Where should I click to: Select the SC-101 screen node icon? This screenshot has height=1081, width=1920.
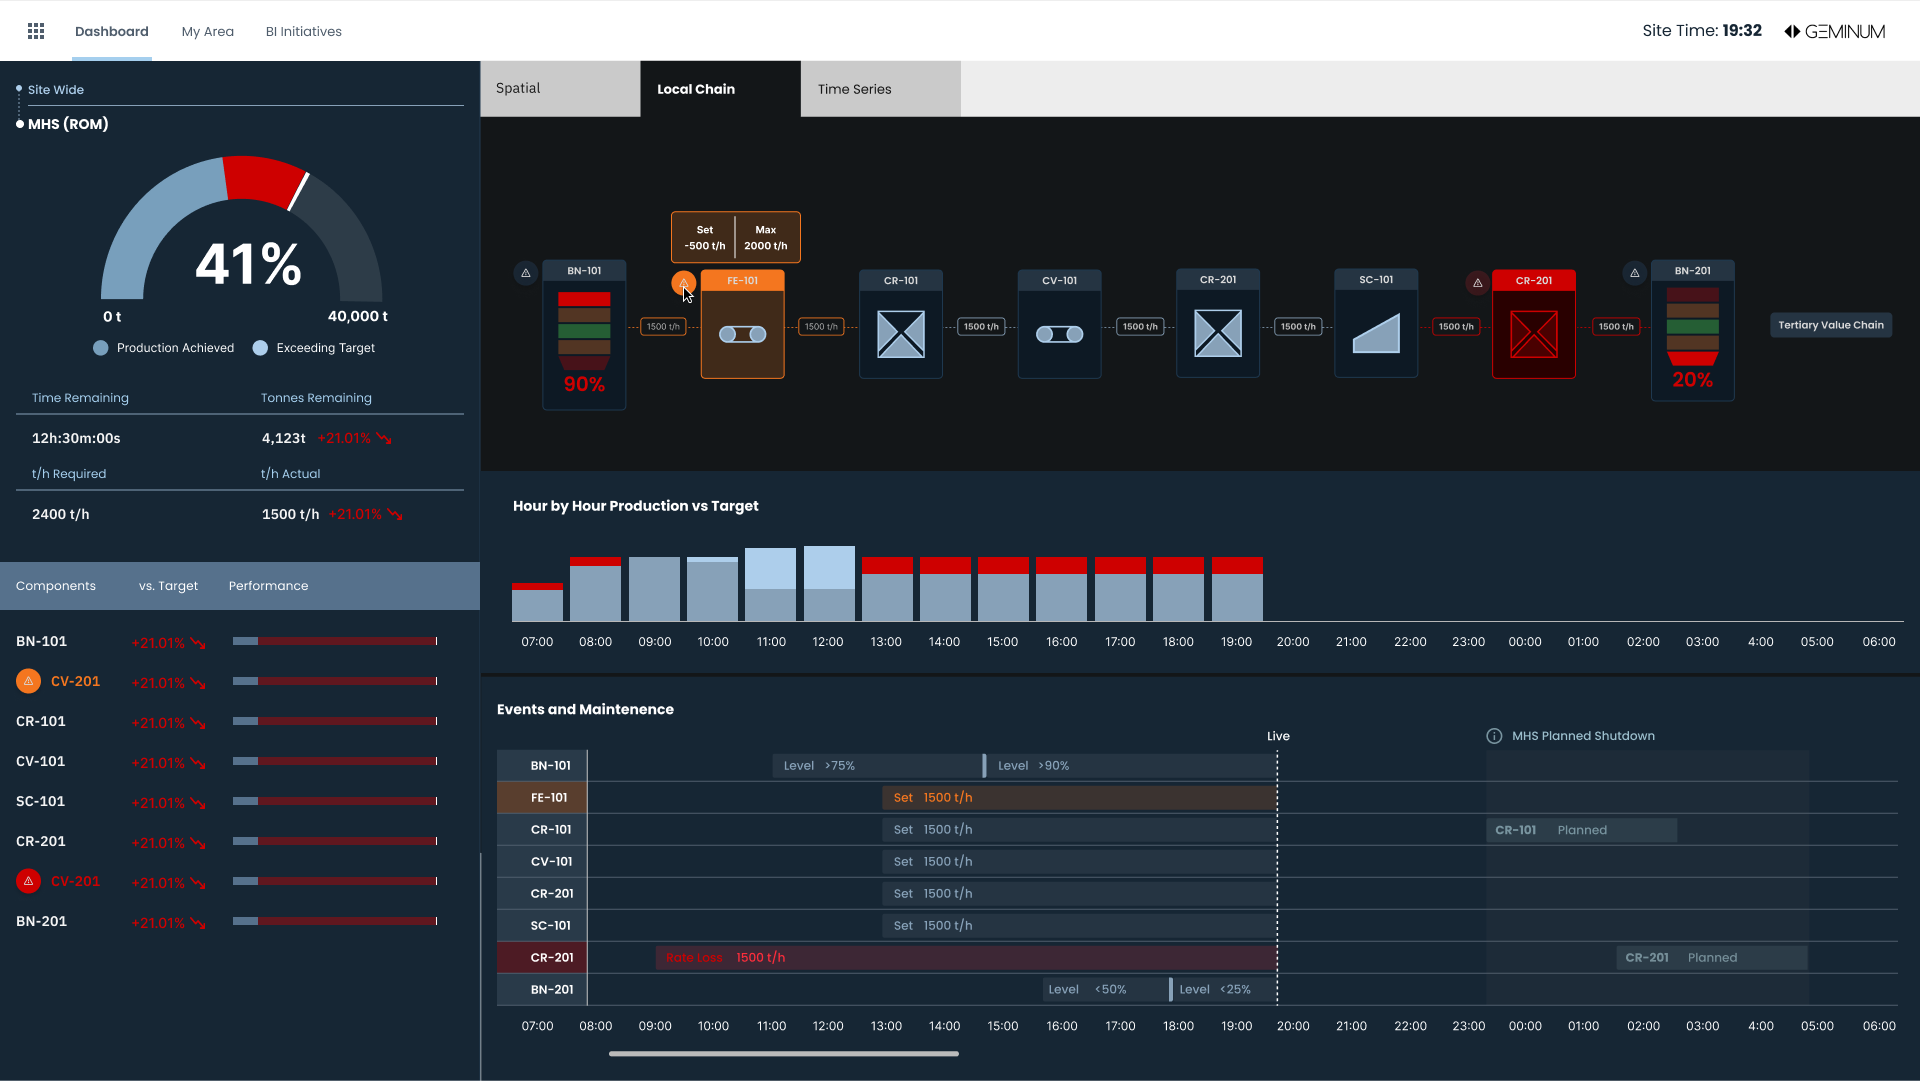tap(1376, 334)
